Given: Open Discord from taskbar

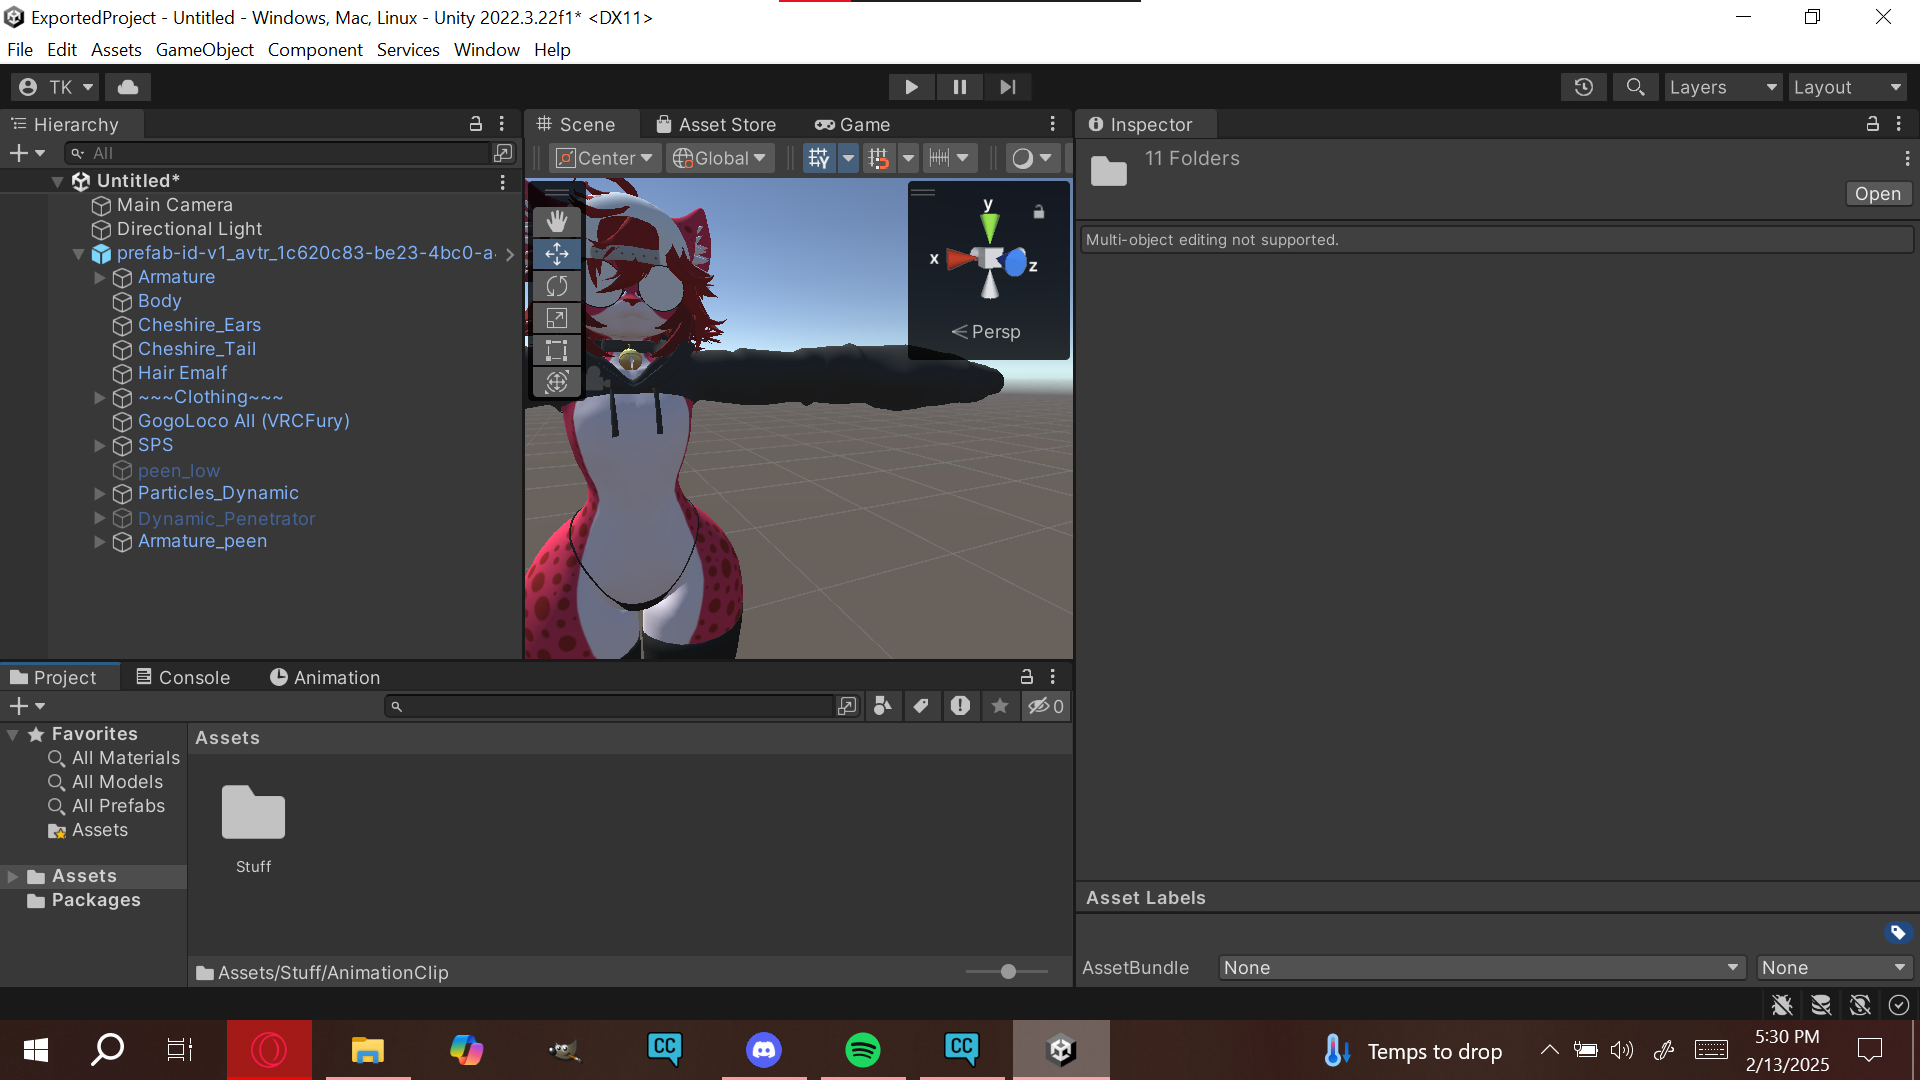Looking at the screenshot, I should tap(764, 1050).
